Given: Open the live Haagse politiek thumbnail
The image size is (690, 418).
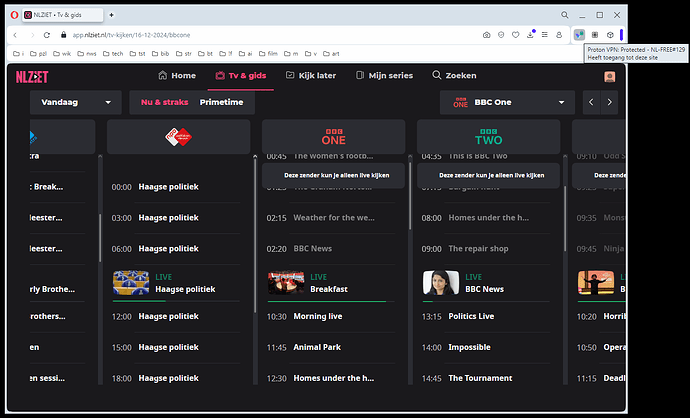Looking at the screenshot, I should (131, 282).
